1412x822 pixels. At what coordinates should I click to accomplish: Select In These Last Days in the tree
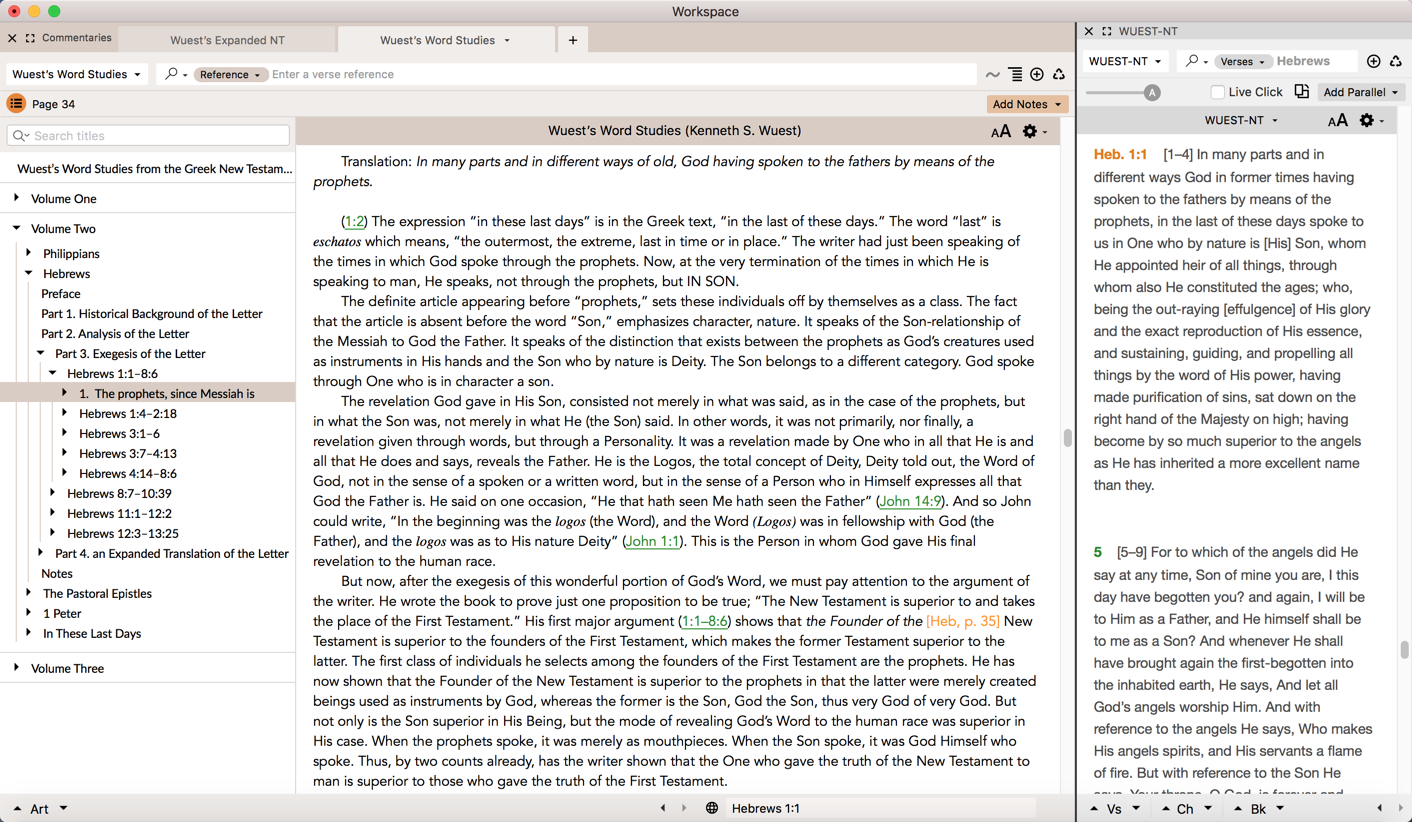click(x=92, y=633)
